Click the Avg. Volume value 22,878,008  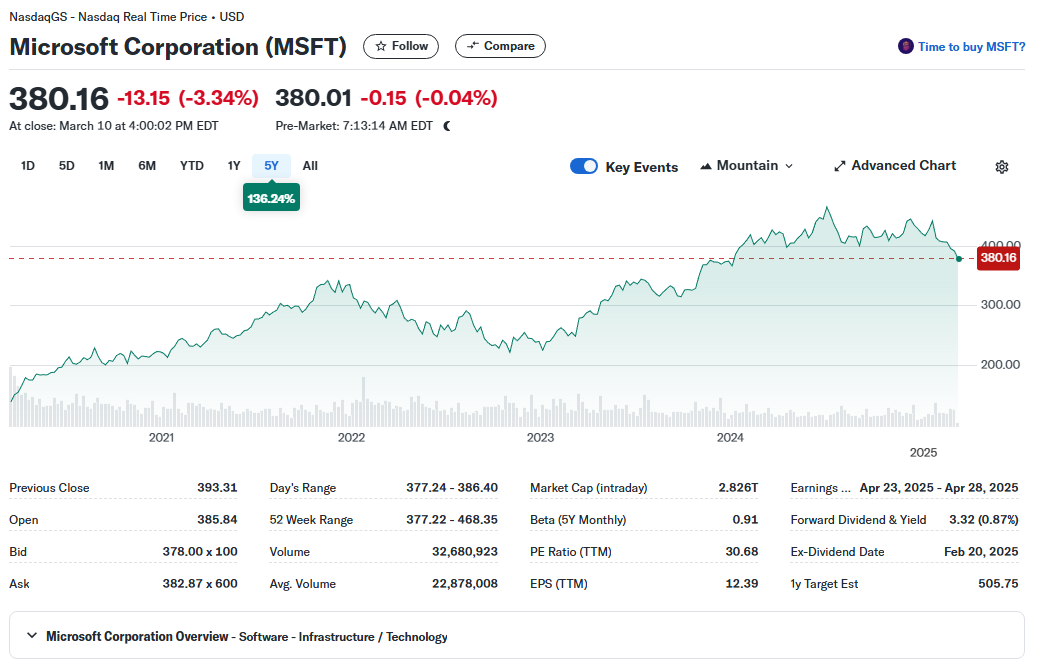(465, 584)
